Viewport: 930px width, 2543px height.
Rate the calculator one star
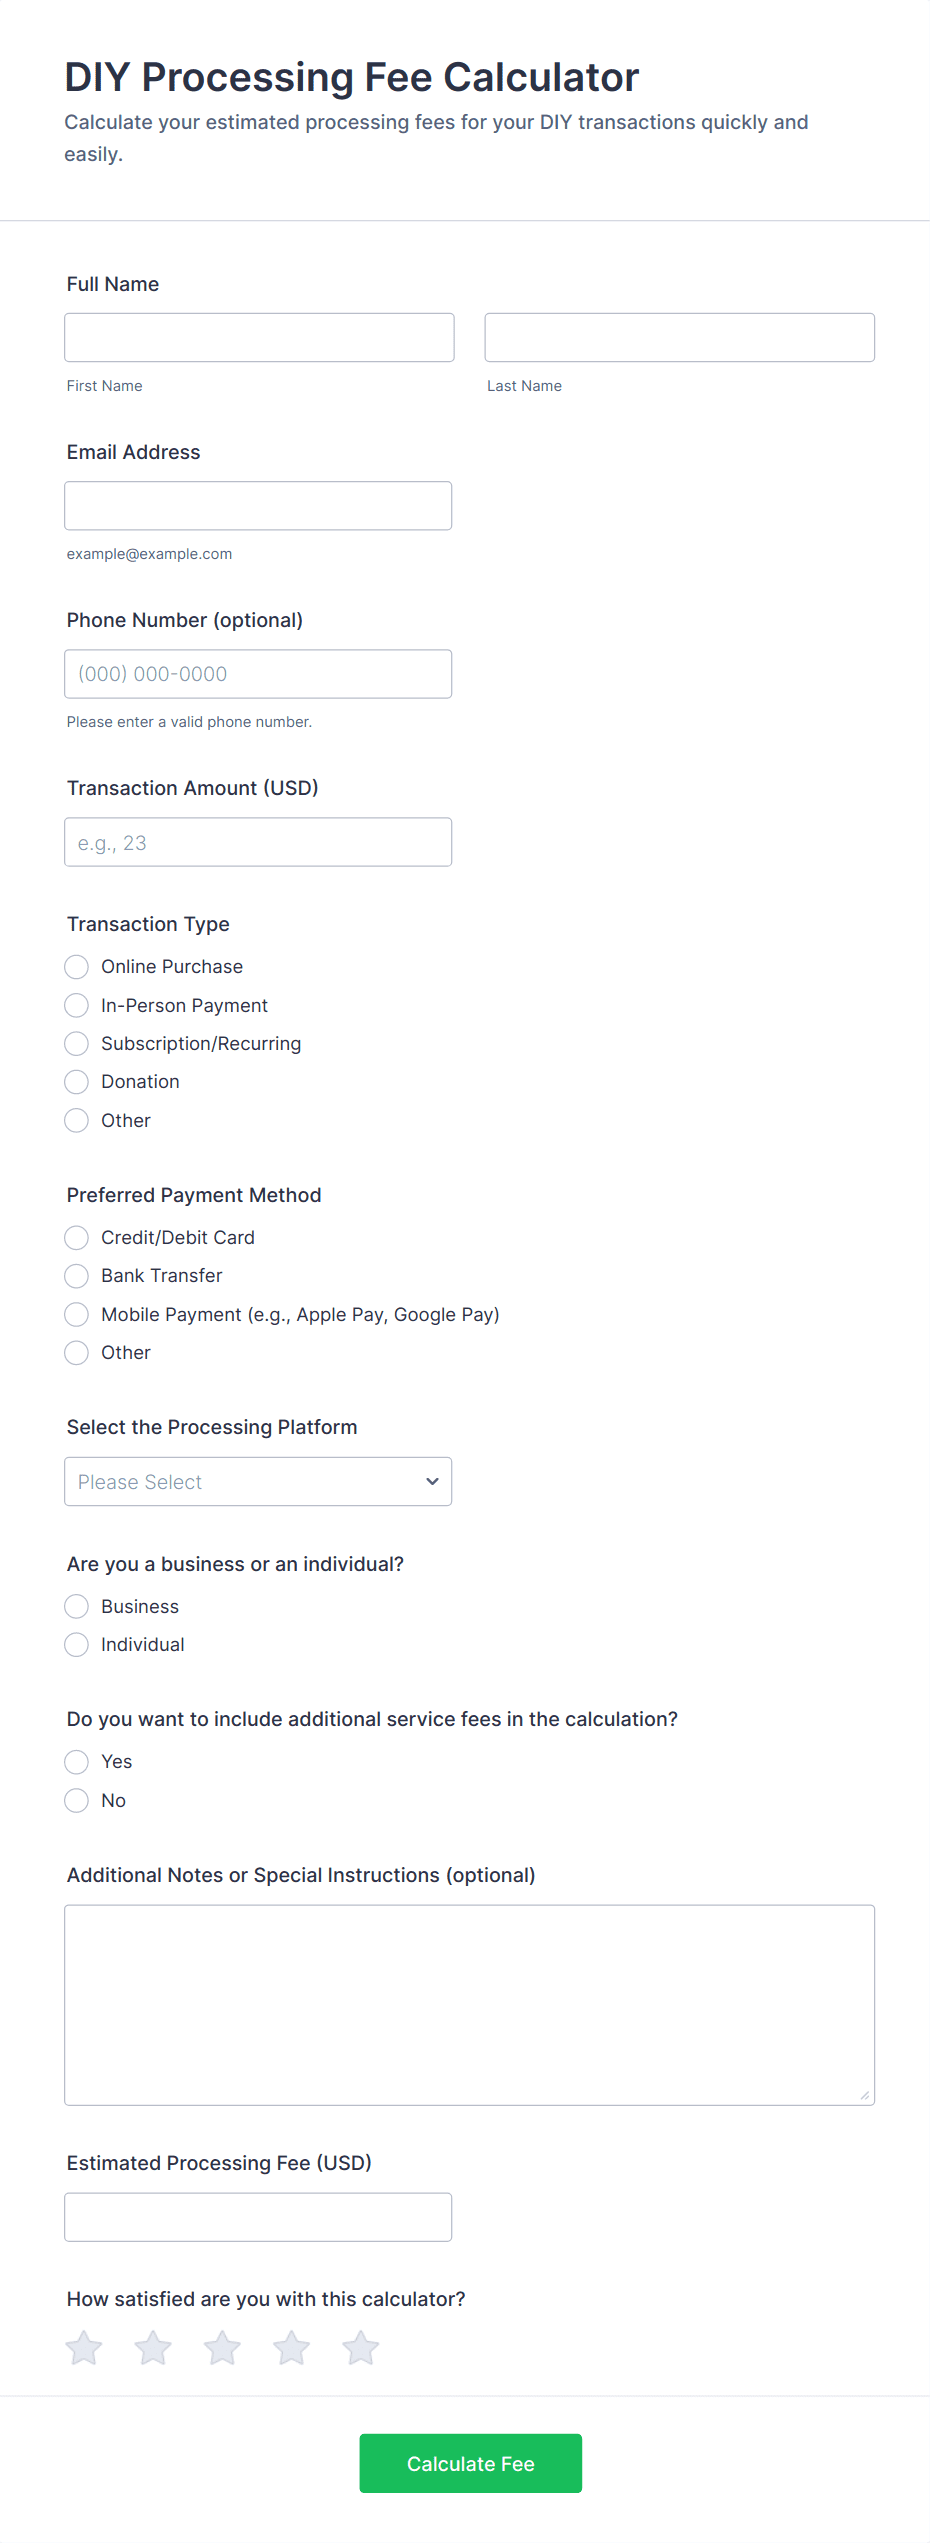[84, 2348]
